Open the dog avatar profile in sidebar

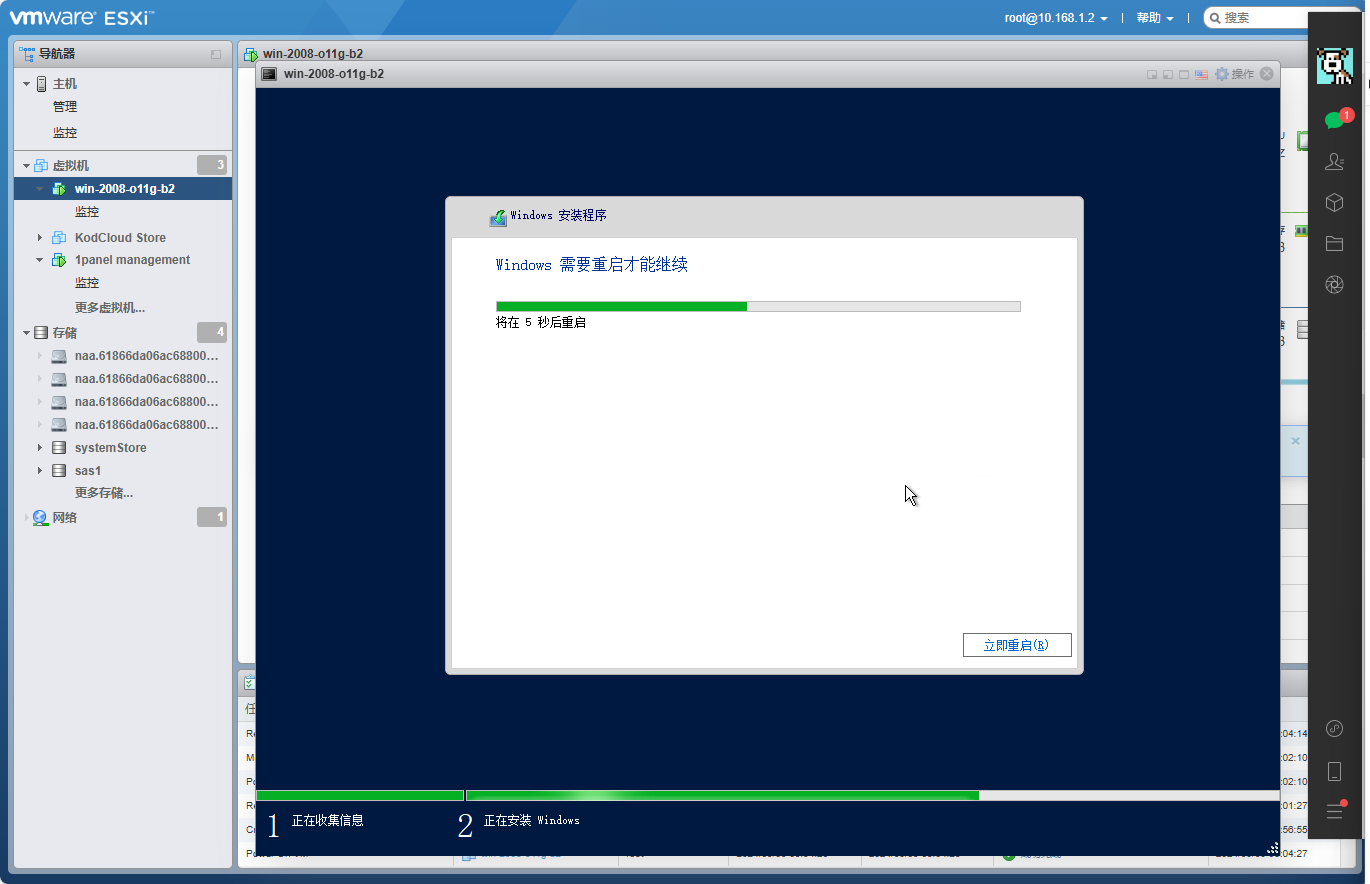1334,65
